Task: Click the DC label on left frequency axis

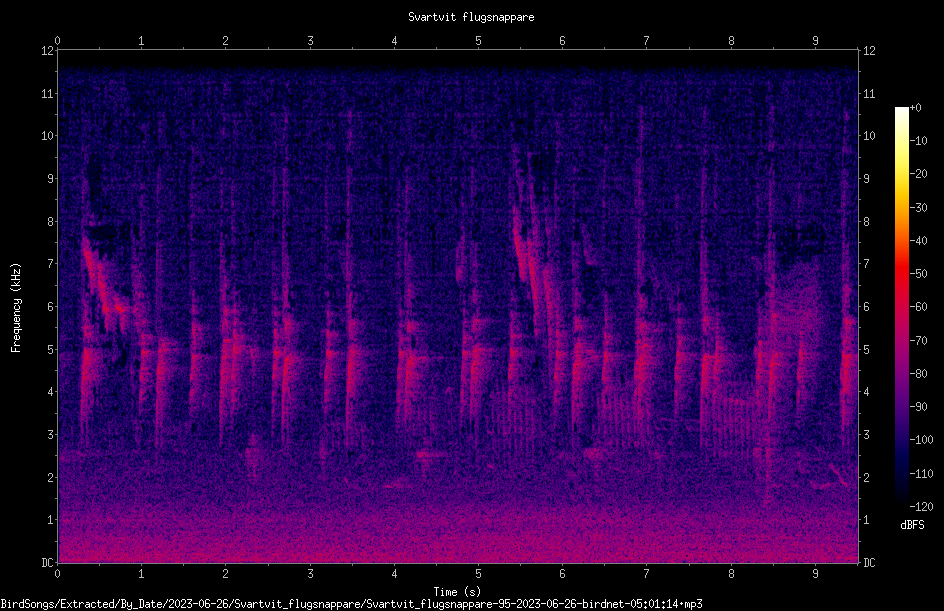Action: click(x=47, y=563)
